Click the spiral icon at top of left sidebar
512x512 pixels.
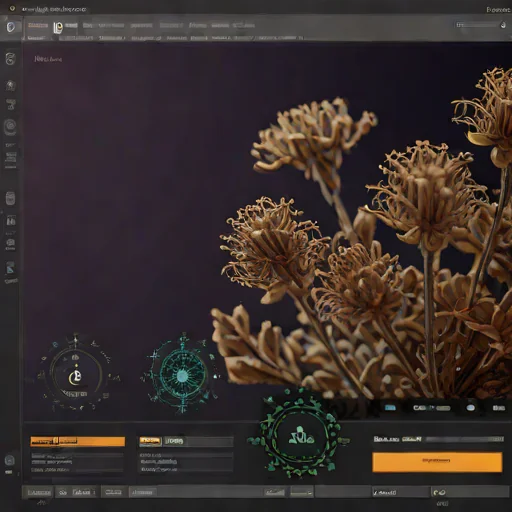pos(10,59)
